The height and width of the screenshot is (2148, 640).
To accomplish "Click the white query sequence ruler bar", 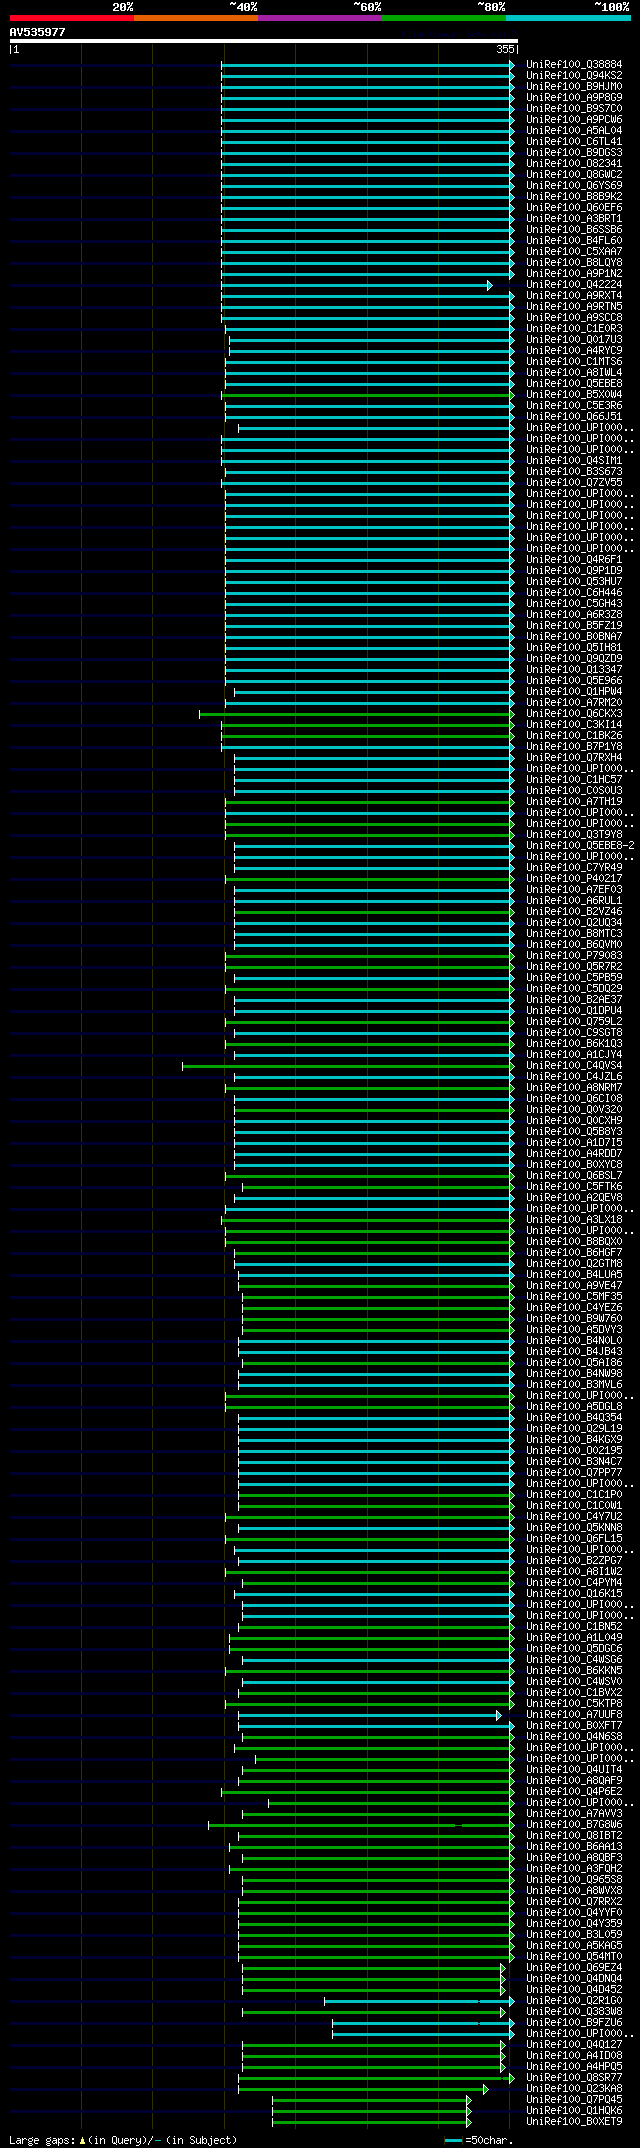I will [x=263, y=41].
